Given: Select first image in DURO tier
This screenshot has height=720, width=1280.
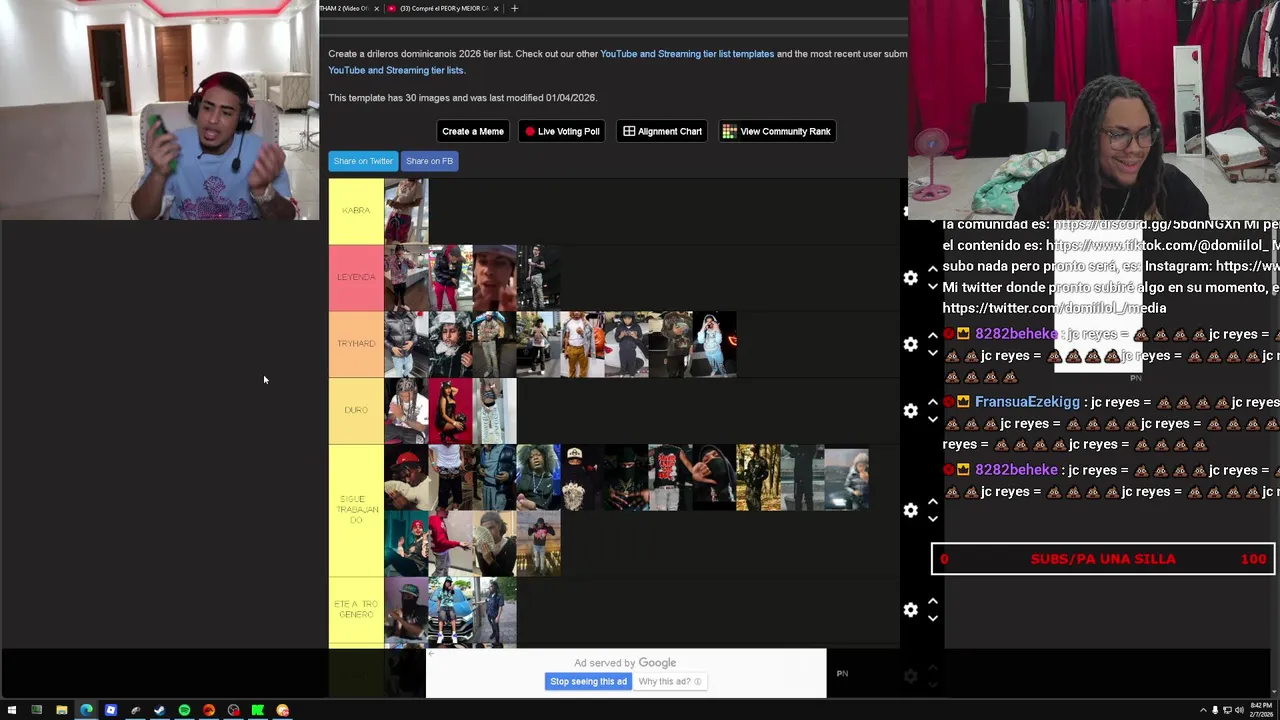Looking at the screenshot, I should (406, 411).
